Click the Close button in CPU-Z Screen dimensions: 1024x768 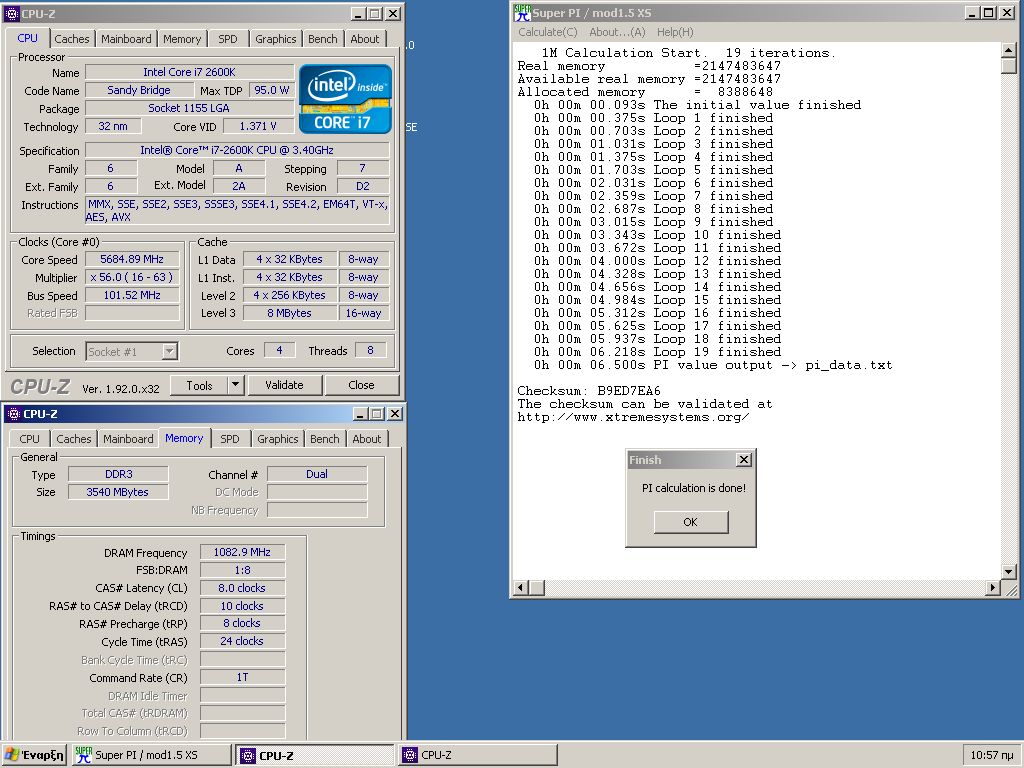coord(361,385)
